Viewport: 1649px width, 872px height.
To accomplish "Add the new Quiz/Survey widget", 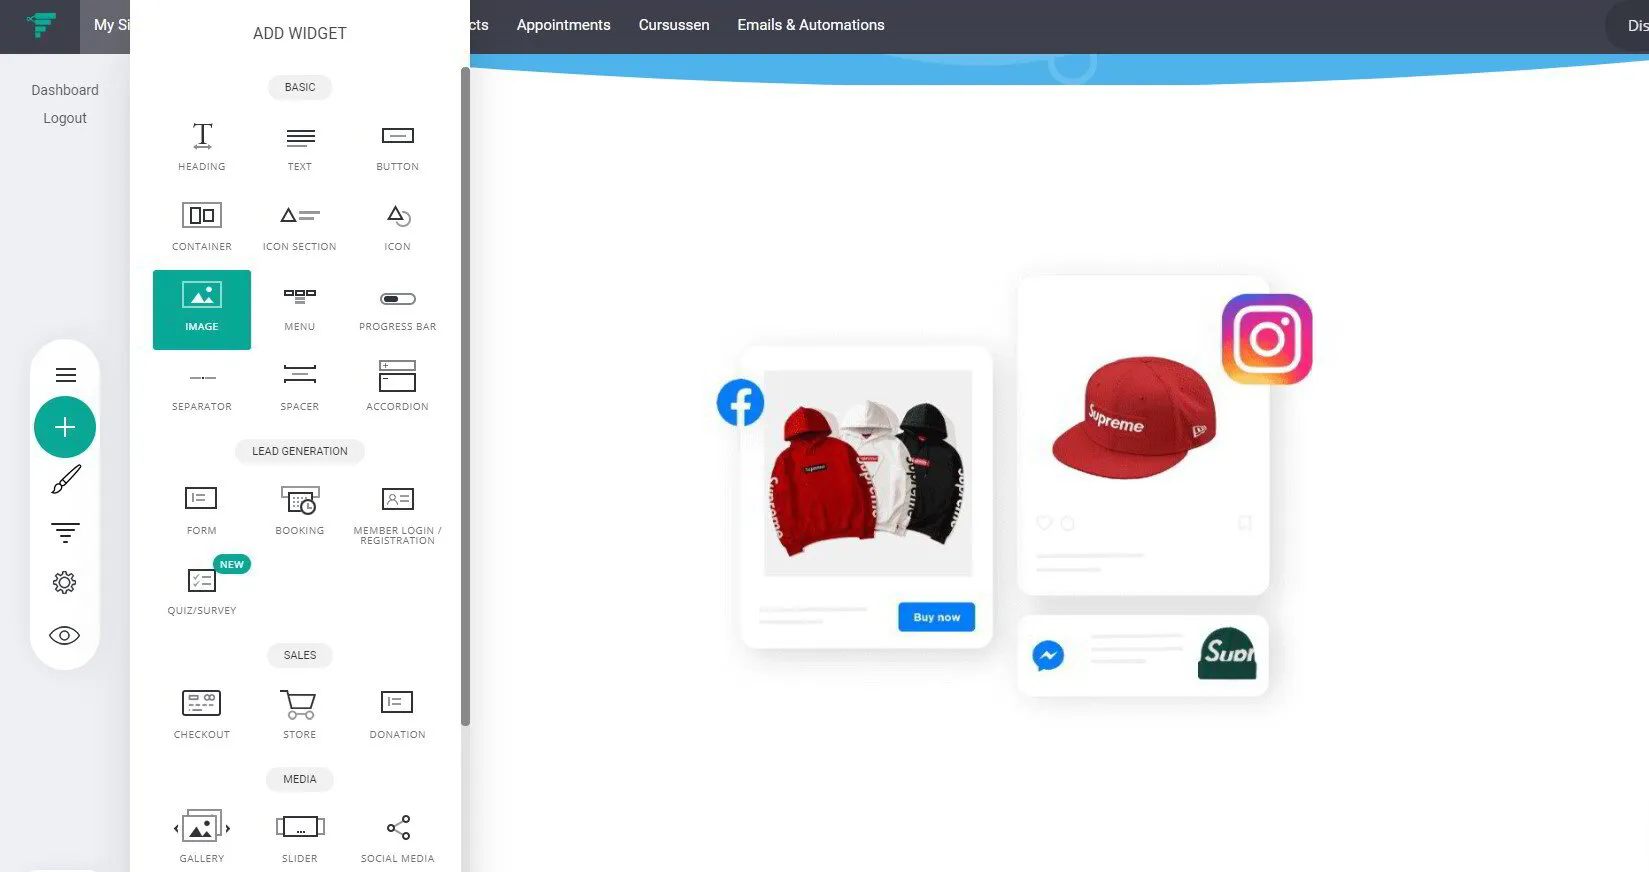I will pyautogui.click(x=202, y=590).
